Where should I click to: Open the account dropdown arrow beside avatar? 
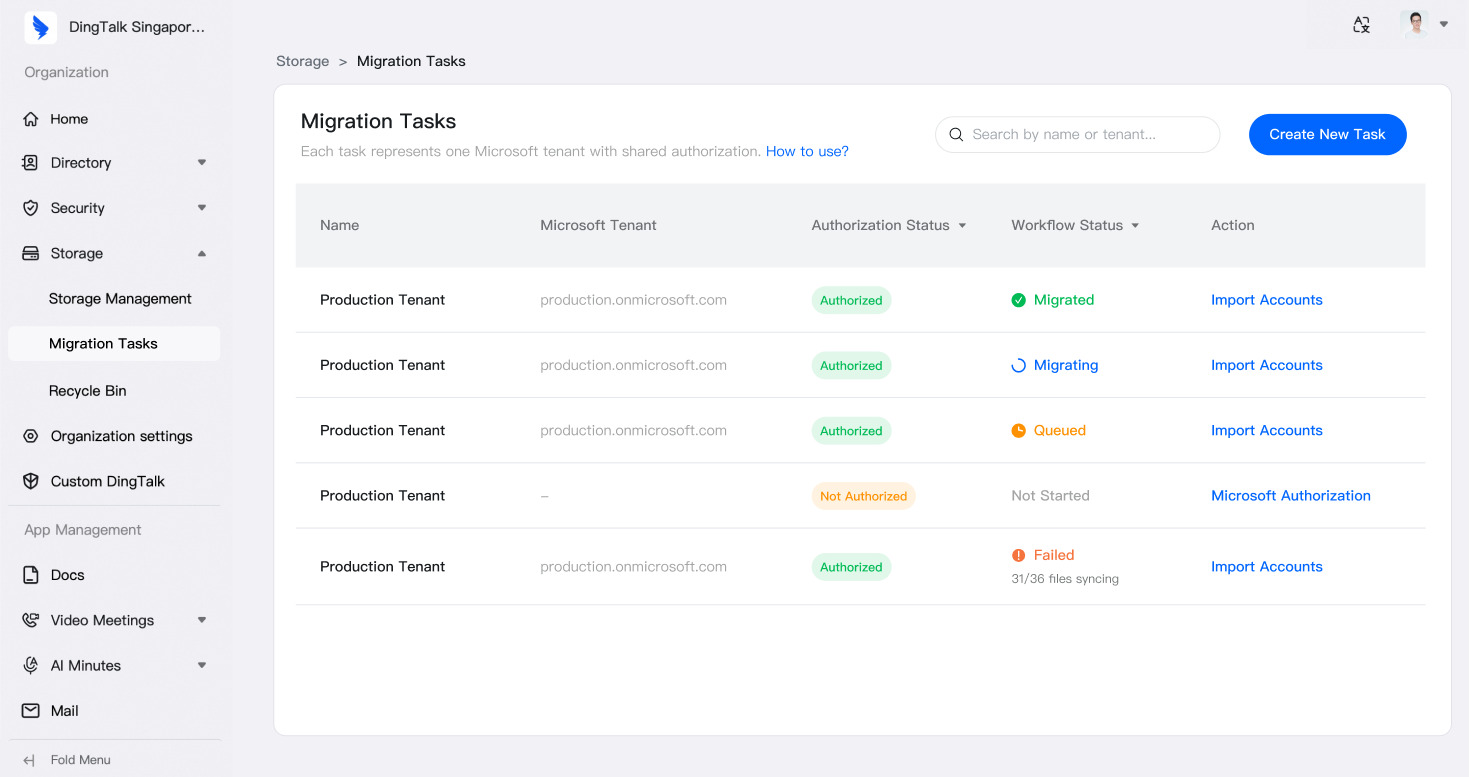1444,24
